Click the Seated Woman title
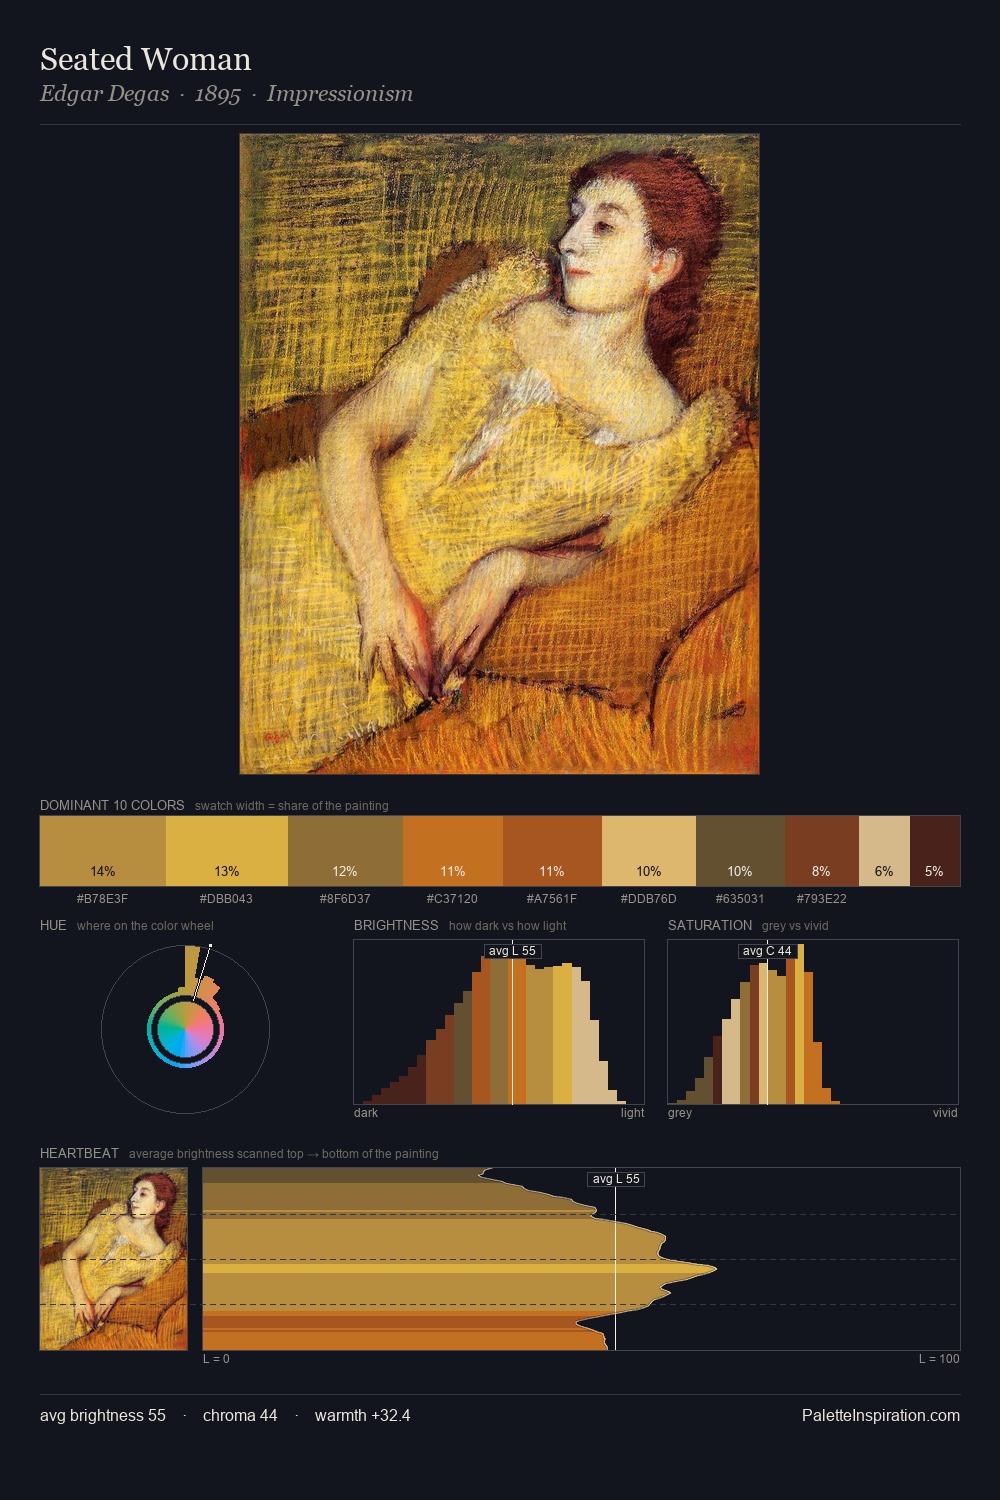Image resolution: width=1000 pixels, height=1500 pixels. coord(146,59)
